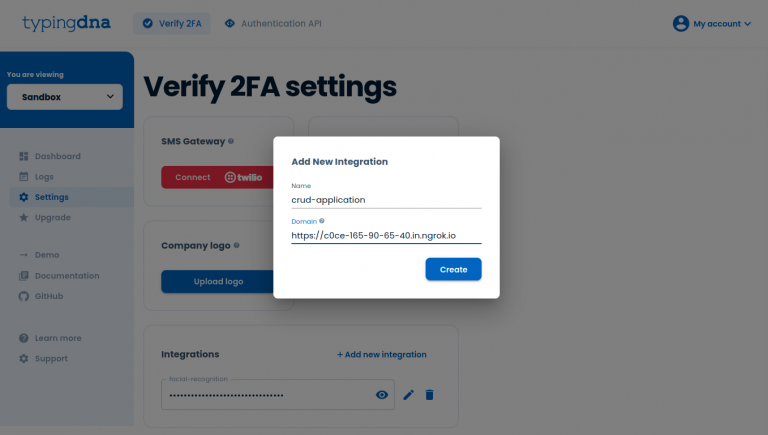The width and height of the screenshot is (768, 435).
Task: Edit facial-recognition integration with pencil icon
Action: 408,395
